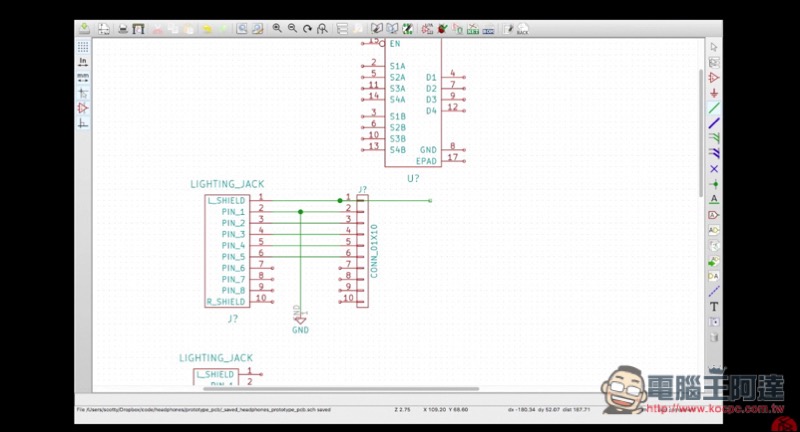Click the junction dot on L_SHIELD wire
The image size is (800, 432).
coord(340,200)
